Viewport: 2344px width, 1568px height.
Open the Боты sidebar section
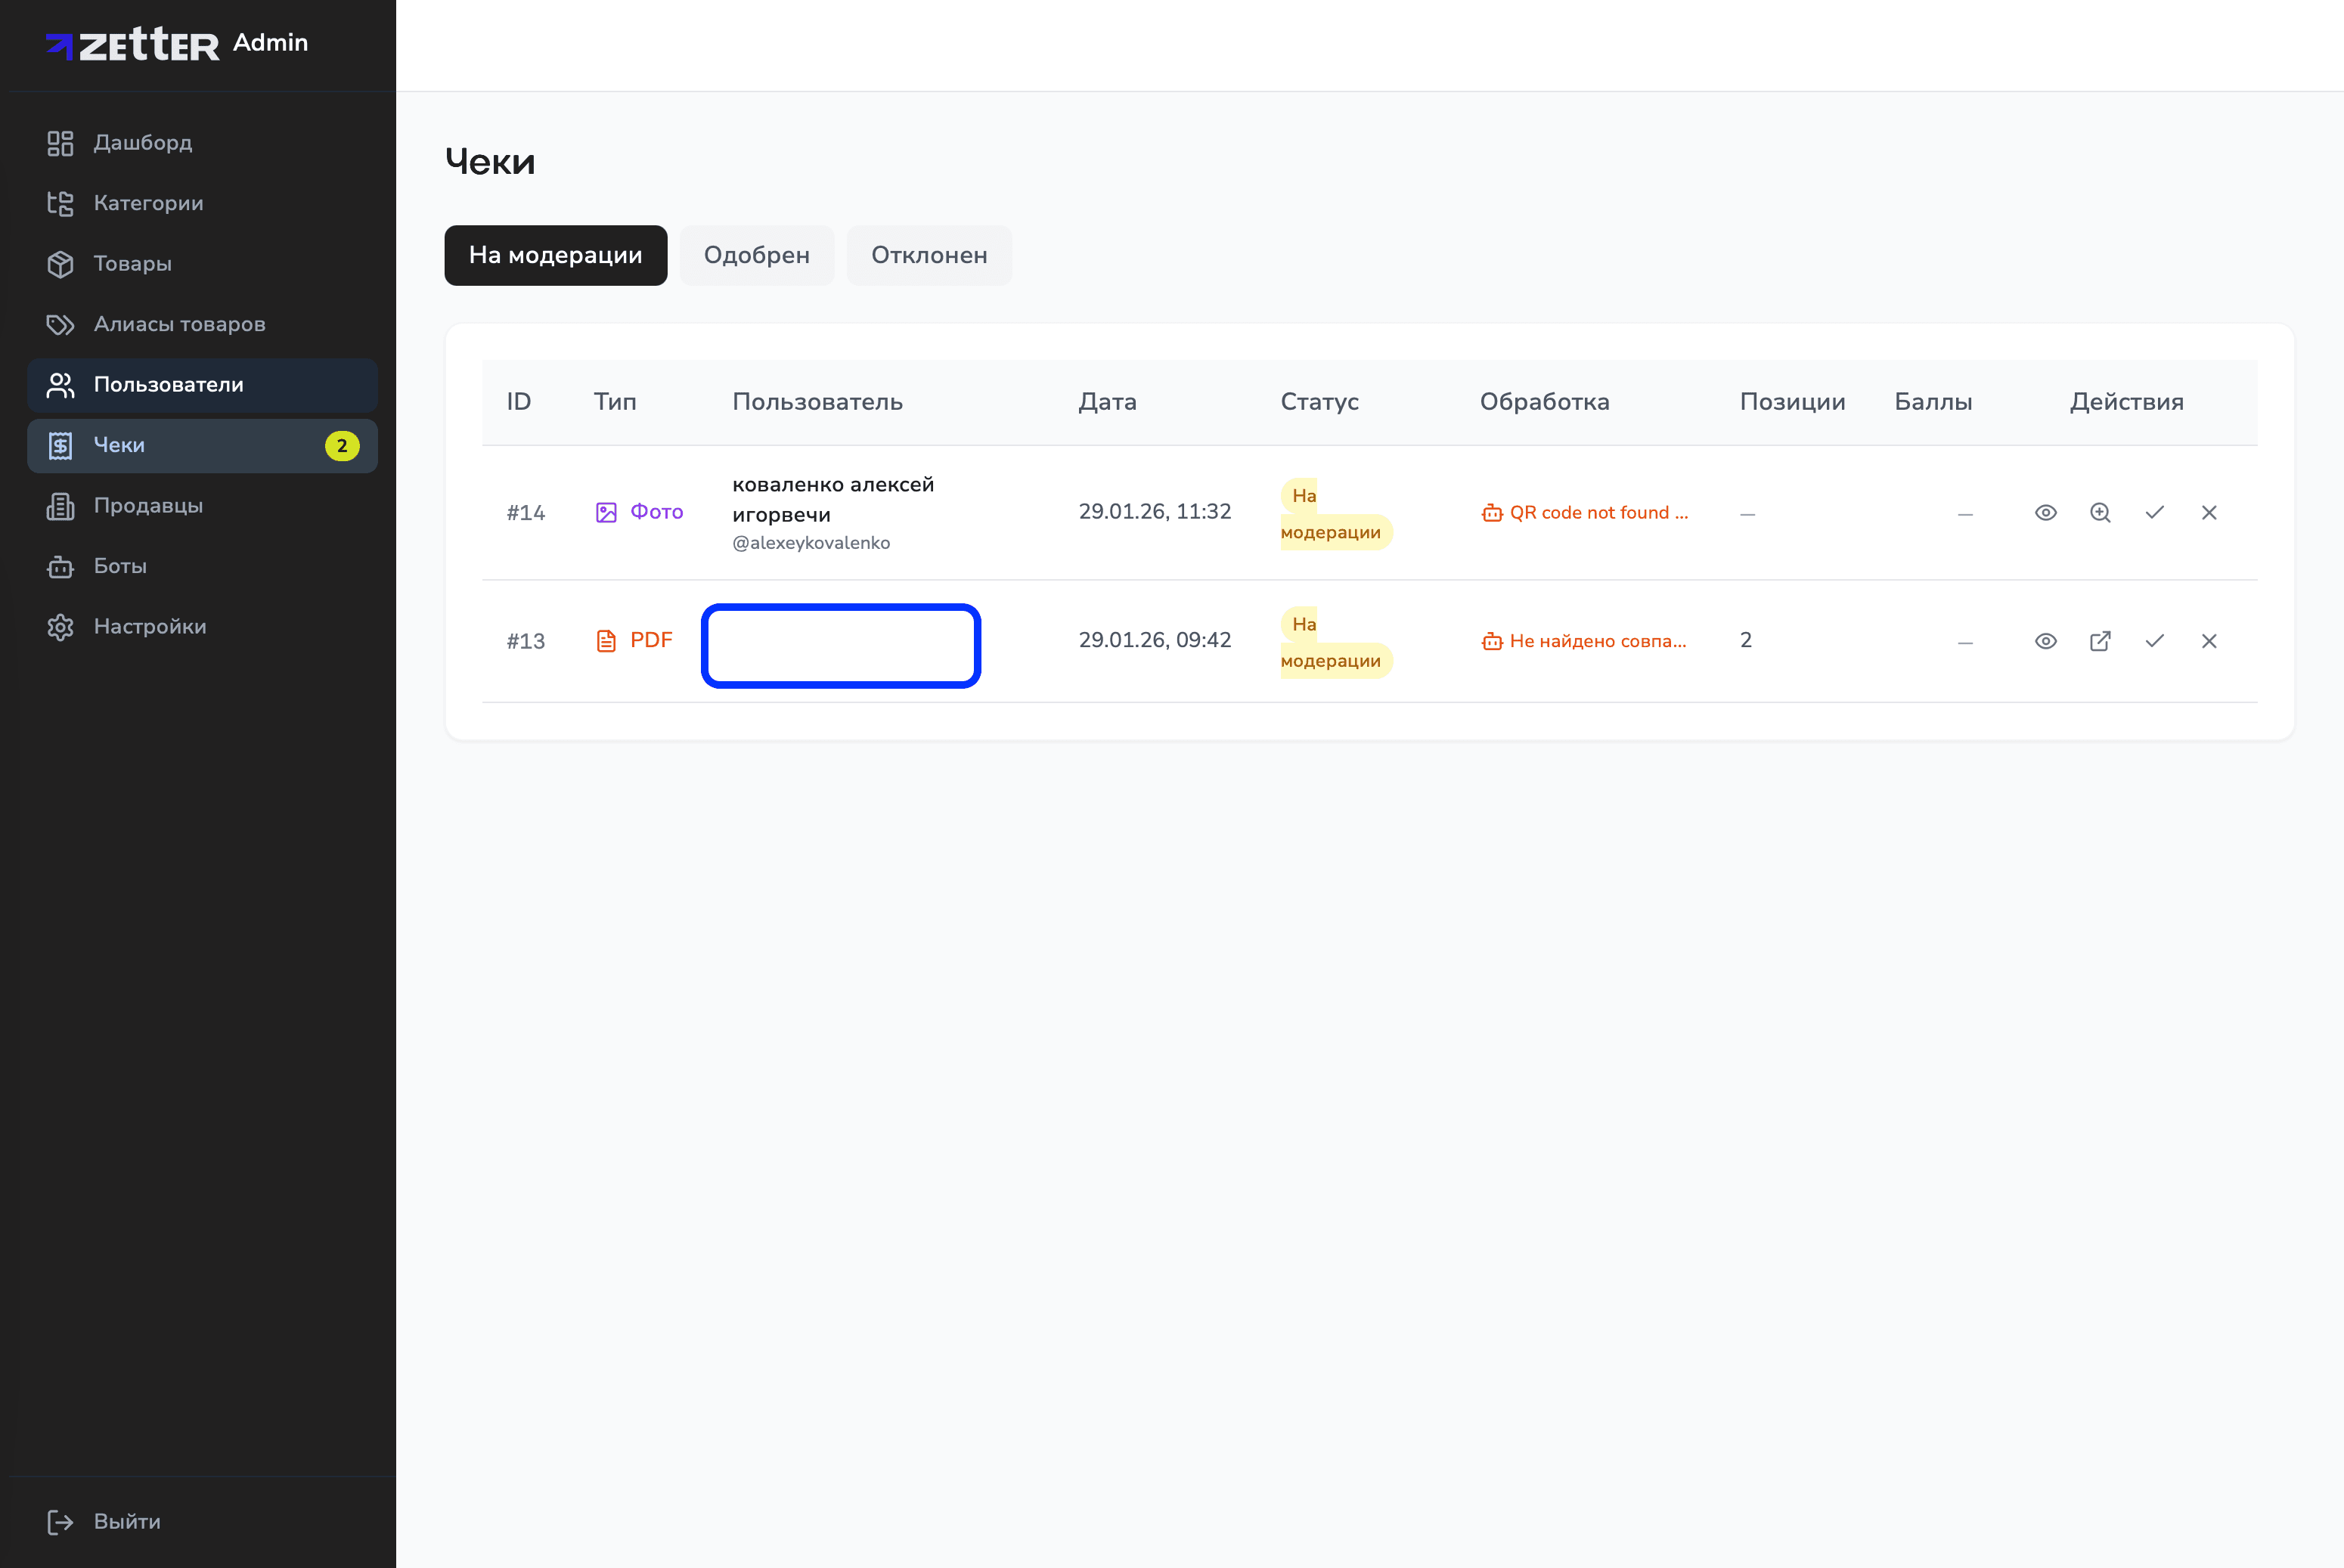[120, 566]
